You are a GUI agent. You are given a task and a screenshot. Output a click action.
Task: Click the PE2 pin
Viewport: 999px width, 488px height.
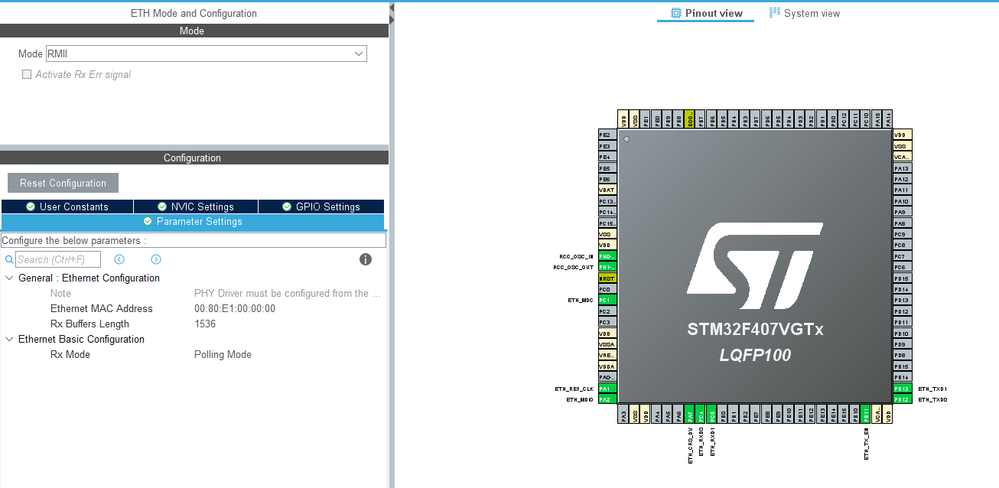tap(608, 135)
